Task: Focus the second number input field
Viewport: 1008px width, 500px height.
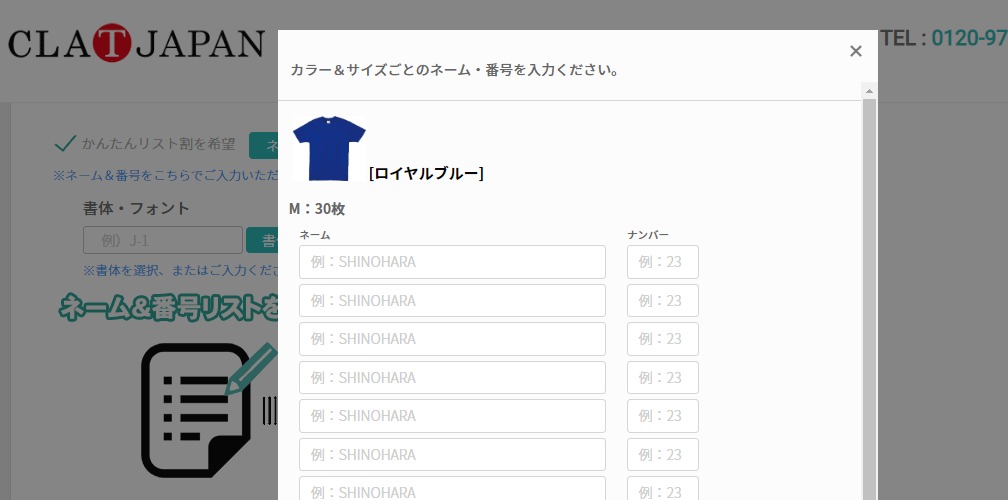Action: pos(663,300)
